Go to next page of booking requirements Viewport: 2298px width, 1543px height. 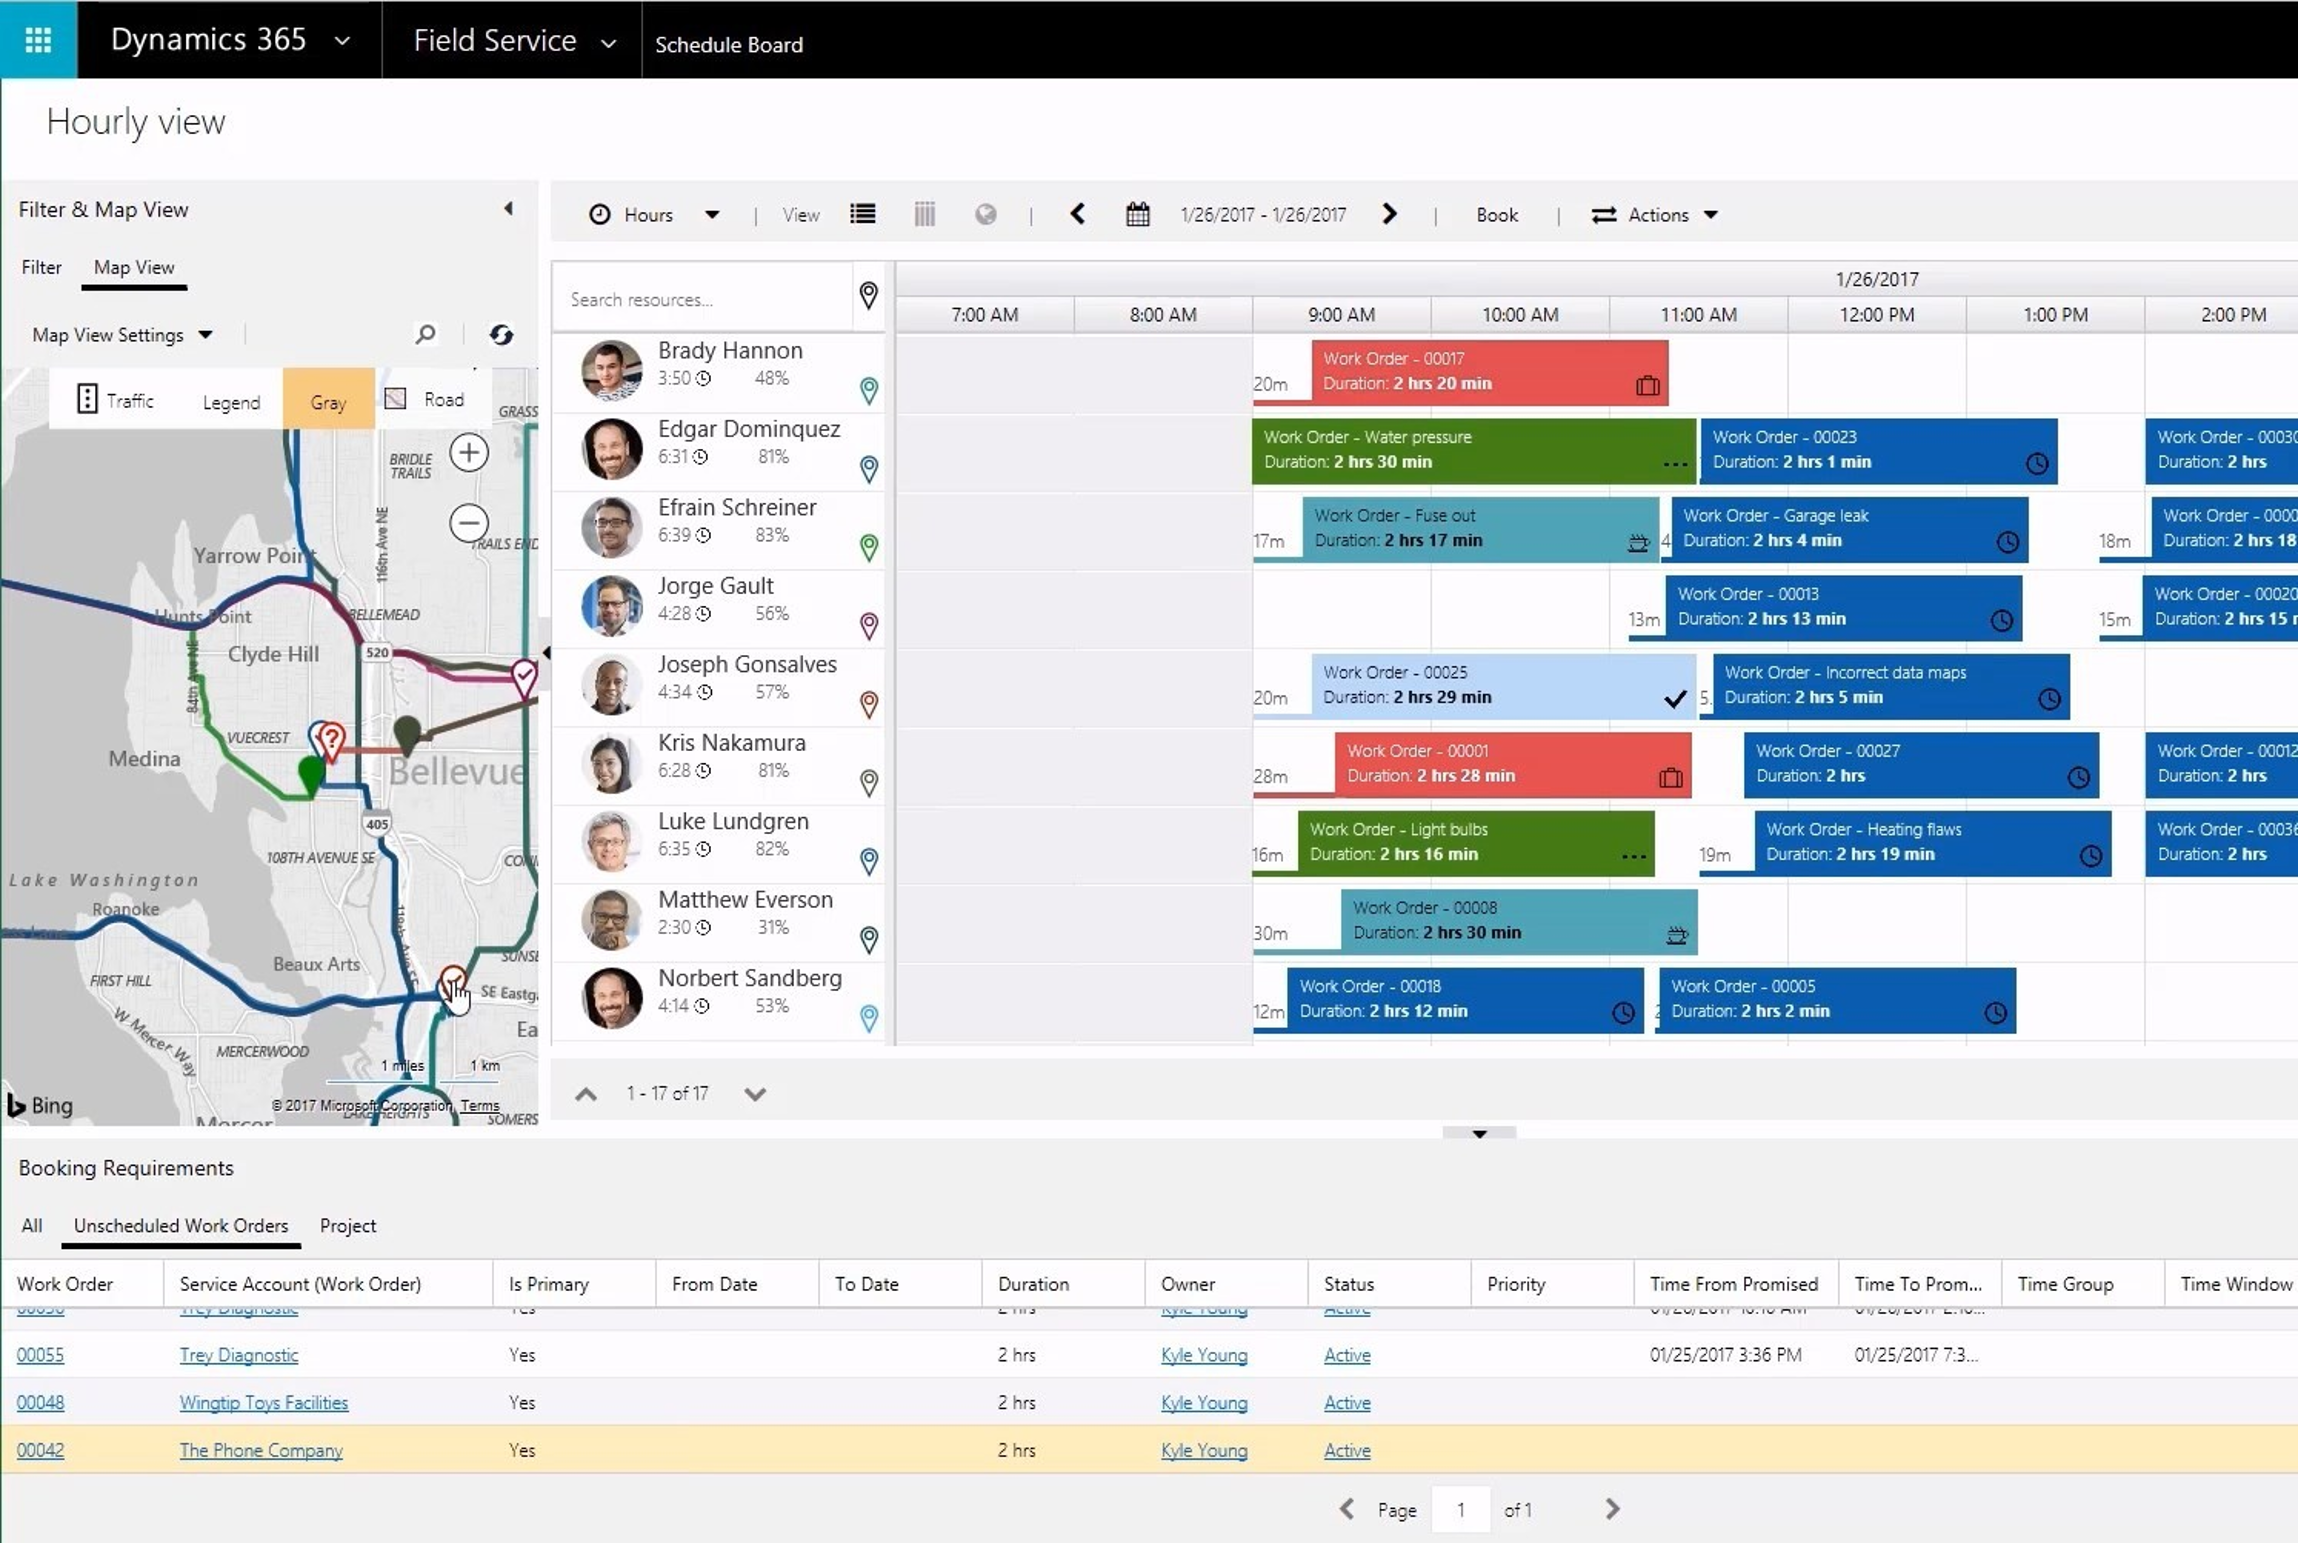coord(1612,1509)
